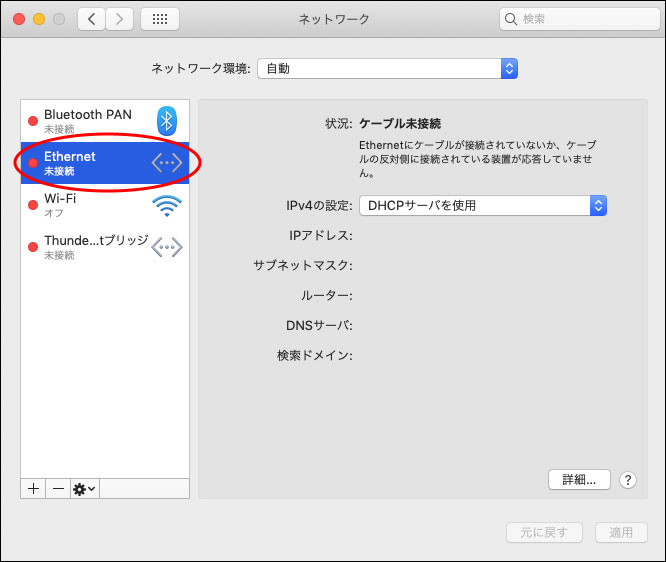Click the Ethernet arrows icon
666x562 pixels.
(167, 163)
